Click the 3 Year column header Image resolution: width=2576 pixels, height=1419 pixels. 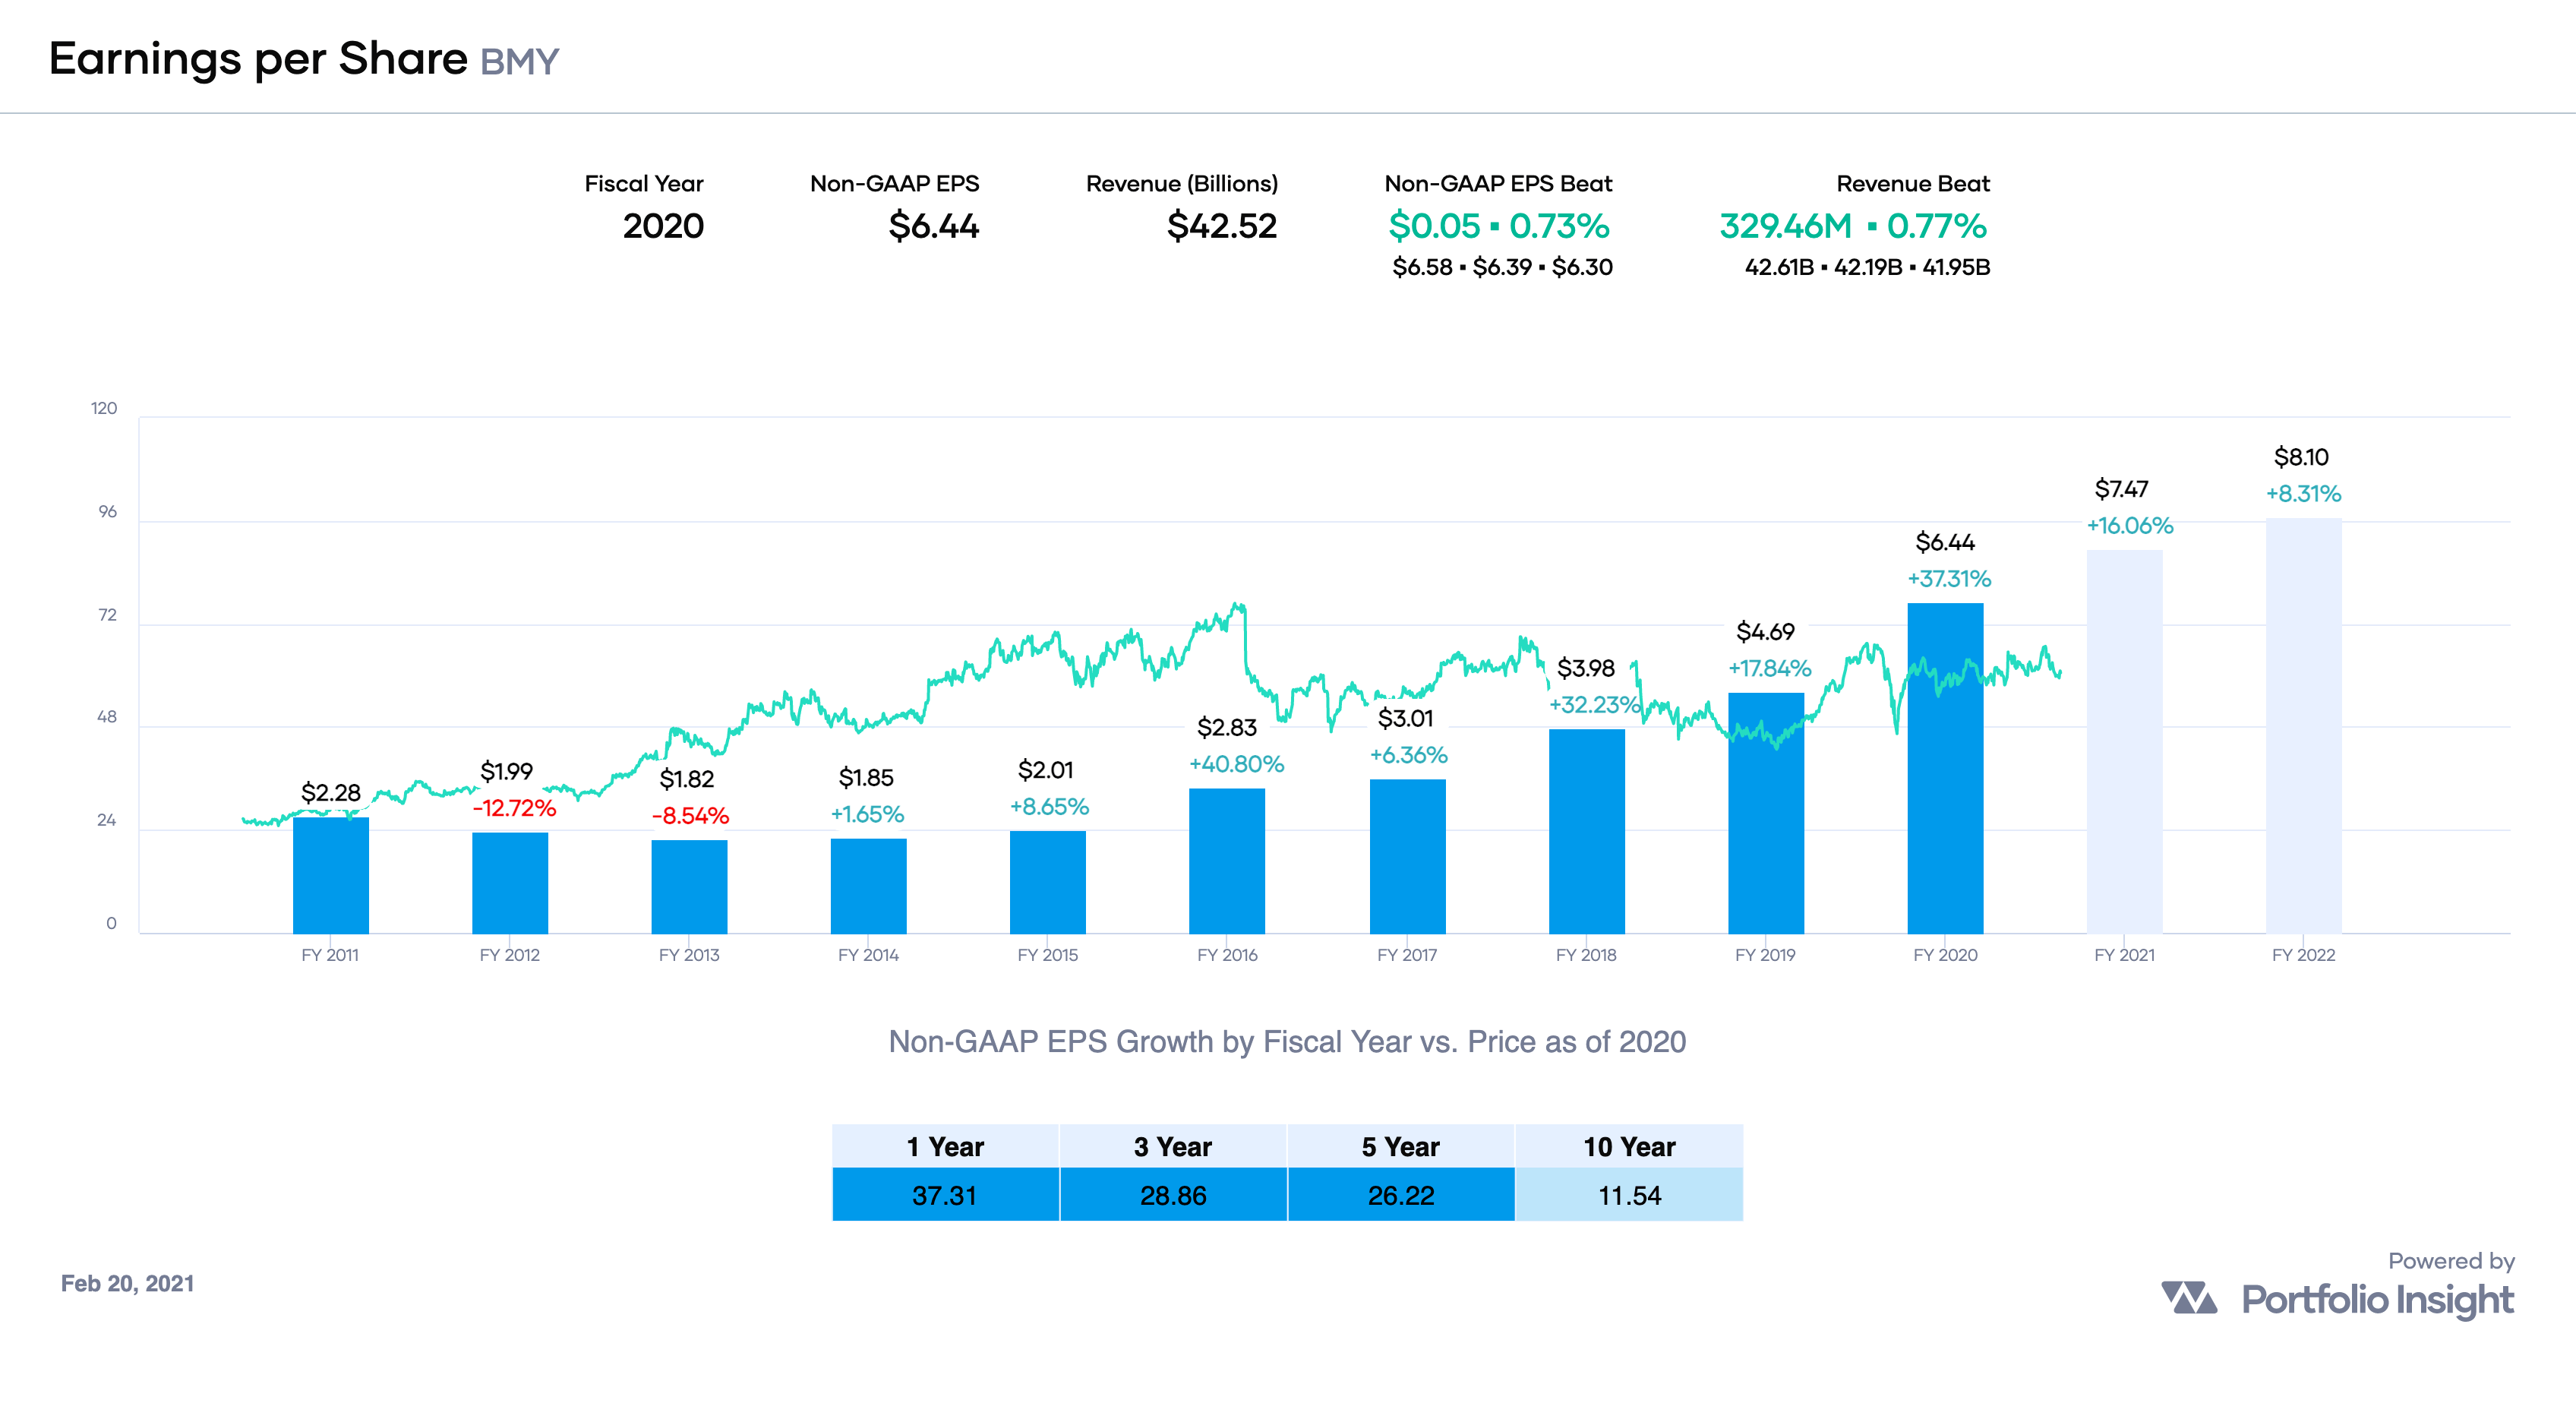point(1173,1146)
